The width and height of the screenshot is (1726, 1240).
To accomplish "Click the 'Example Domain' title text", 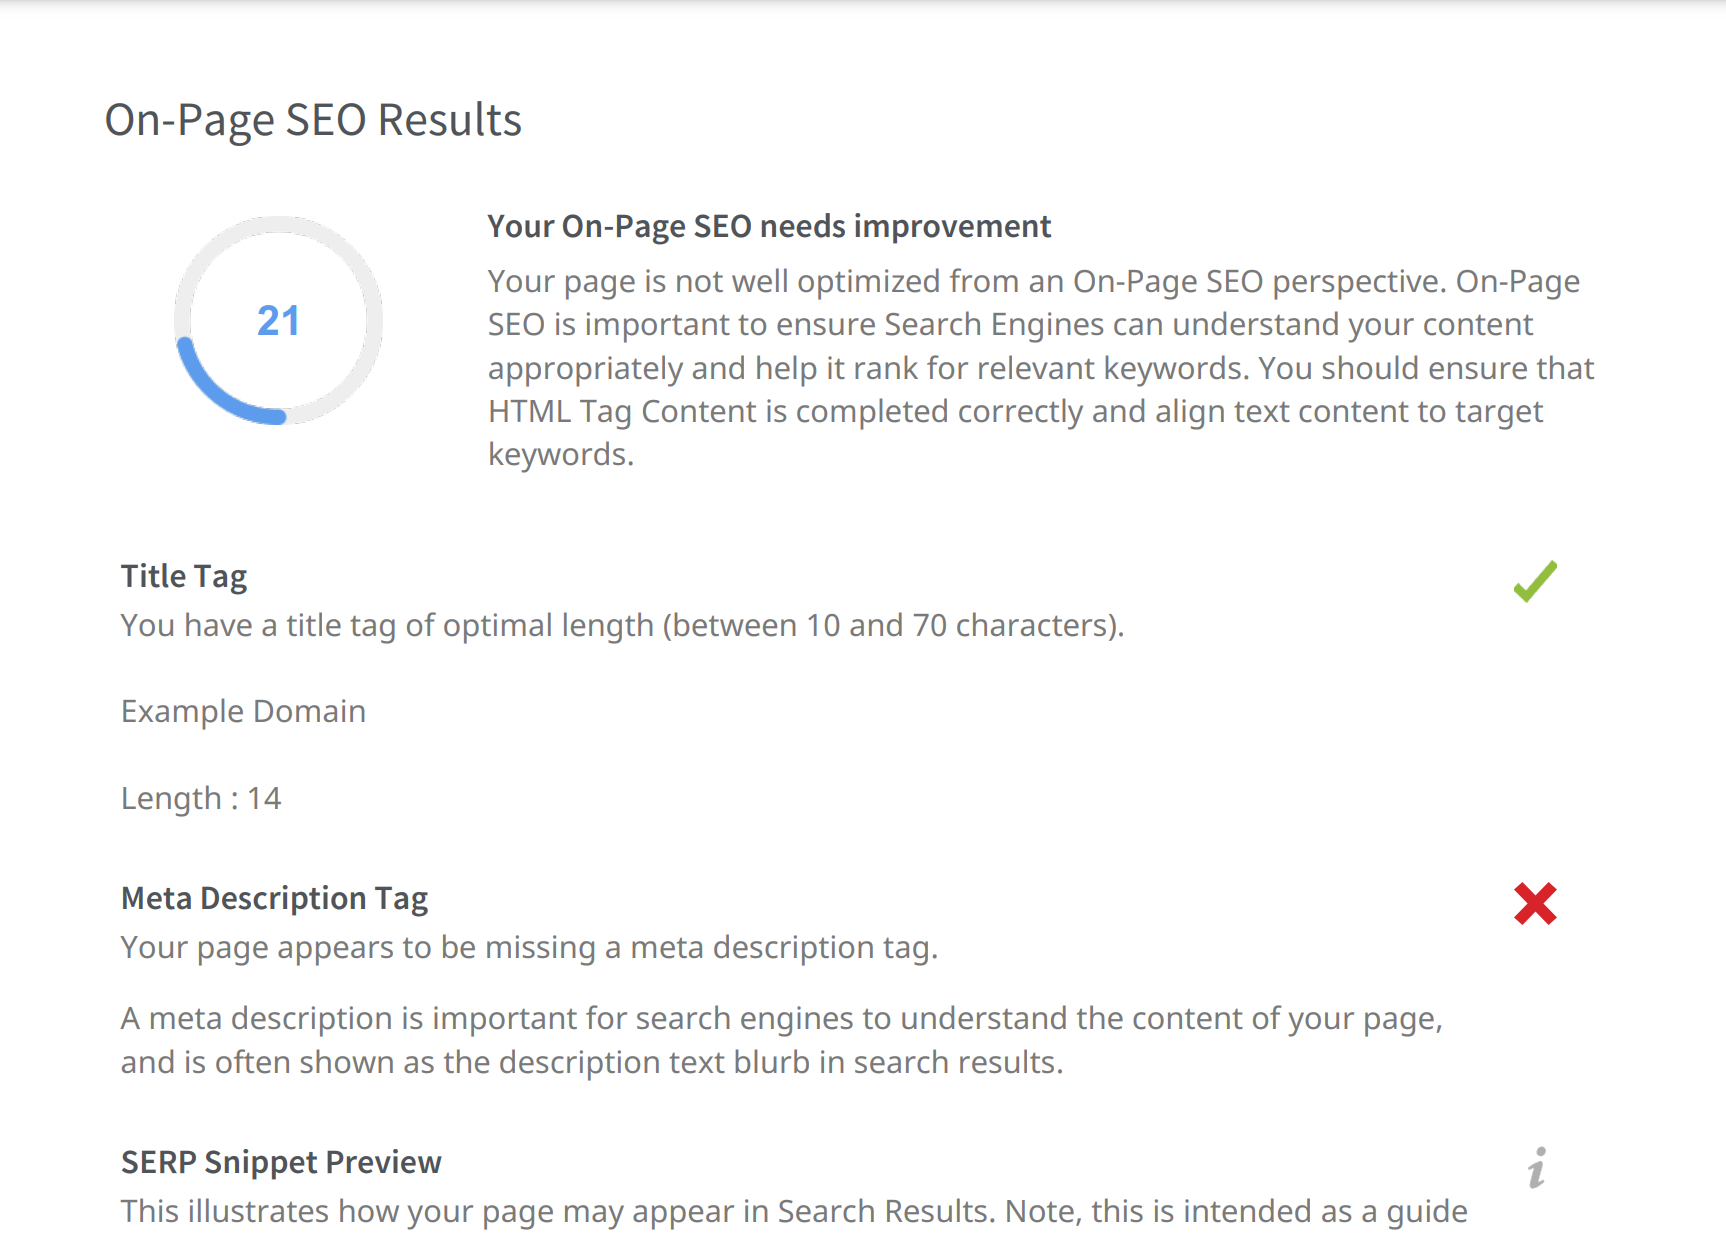I will (243, 711).
